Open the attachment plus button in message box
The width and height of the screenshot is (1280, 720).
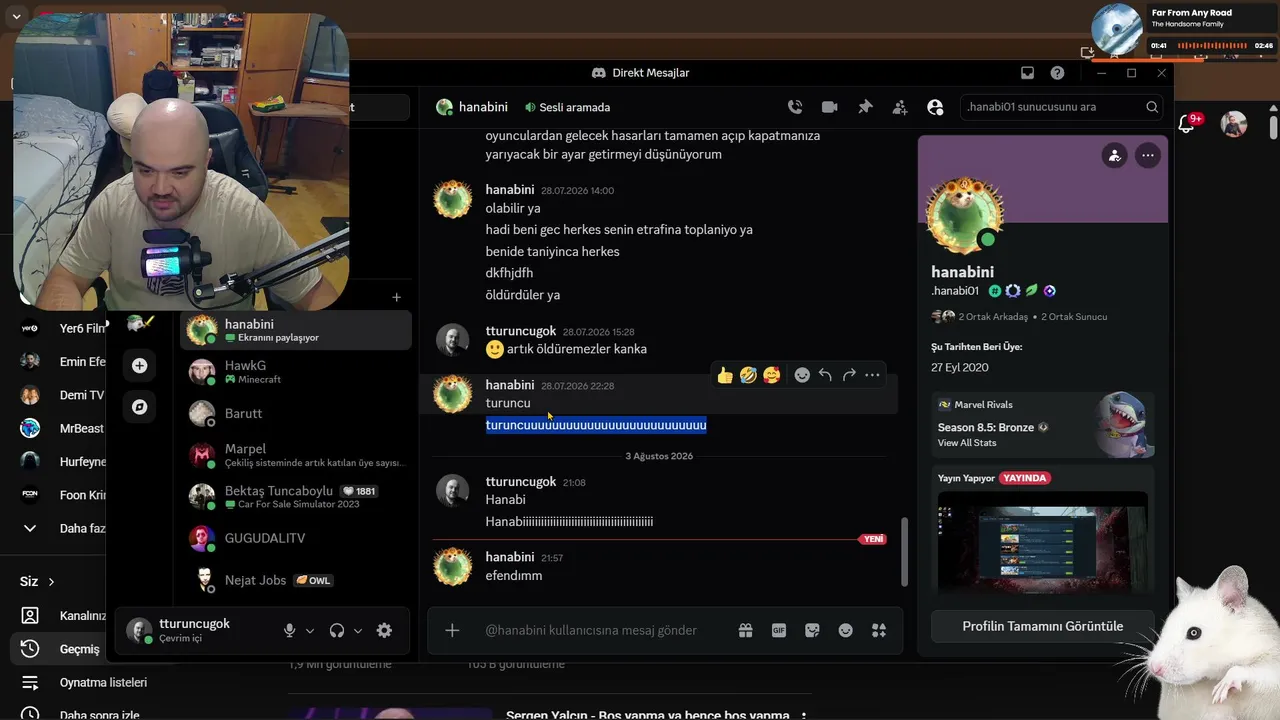452,630
